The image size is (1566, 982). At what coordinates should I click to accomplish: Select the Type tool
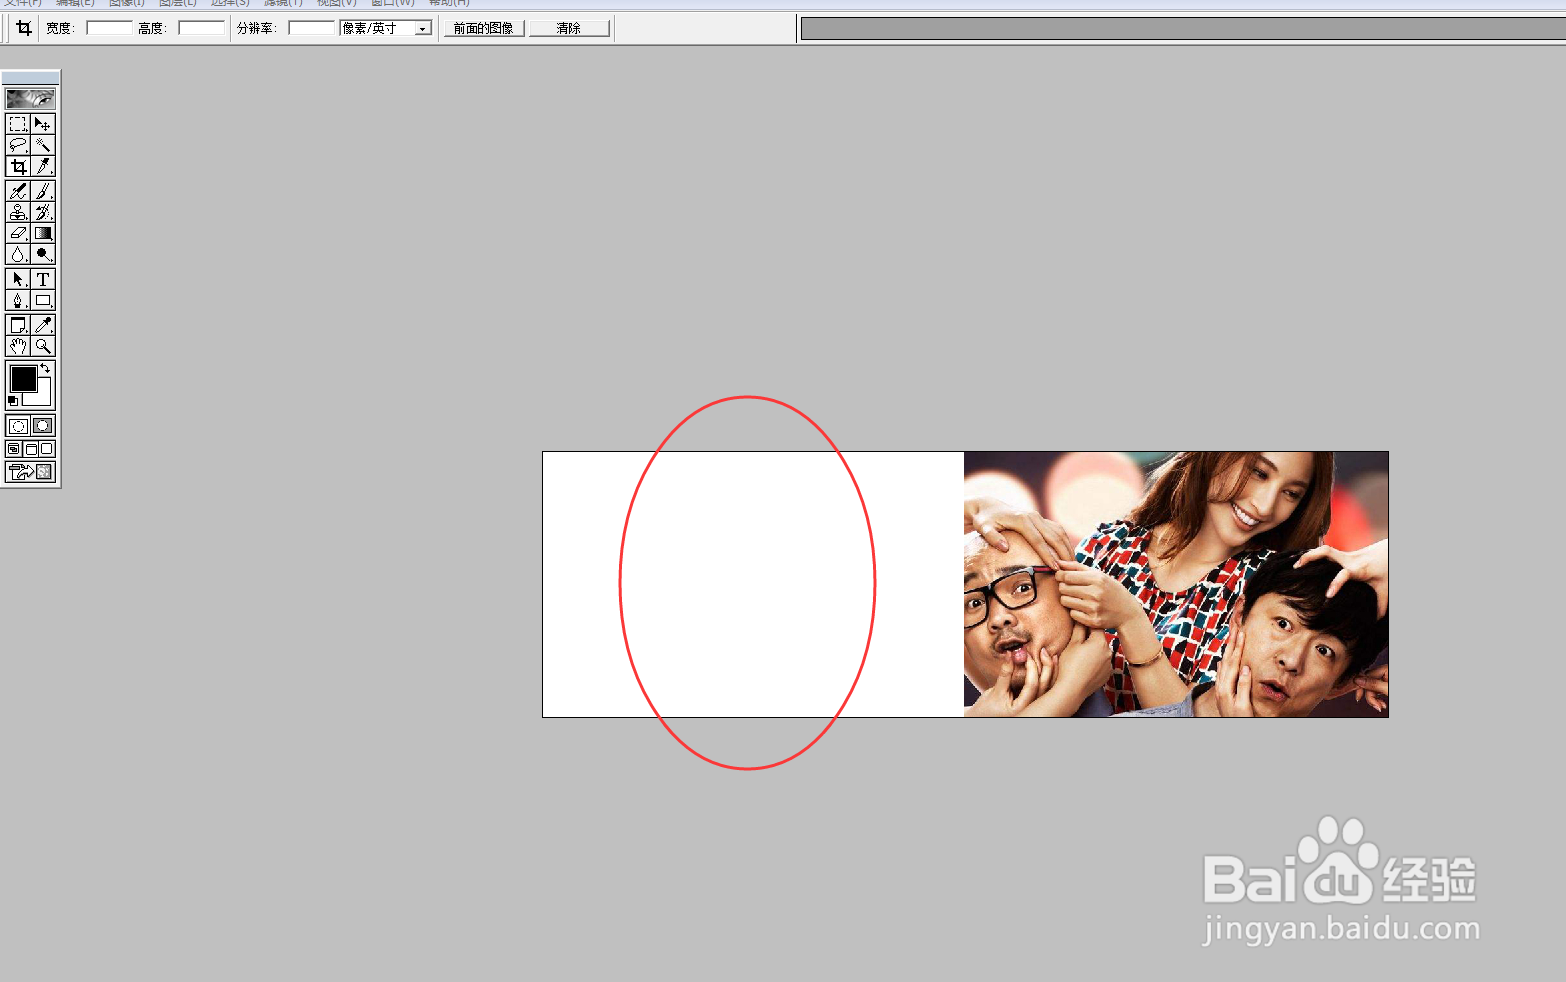click(x=43, y=279)
